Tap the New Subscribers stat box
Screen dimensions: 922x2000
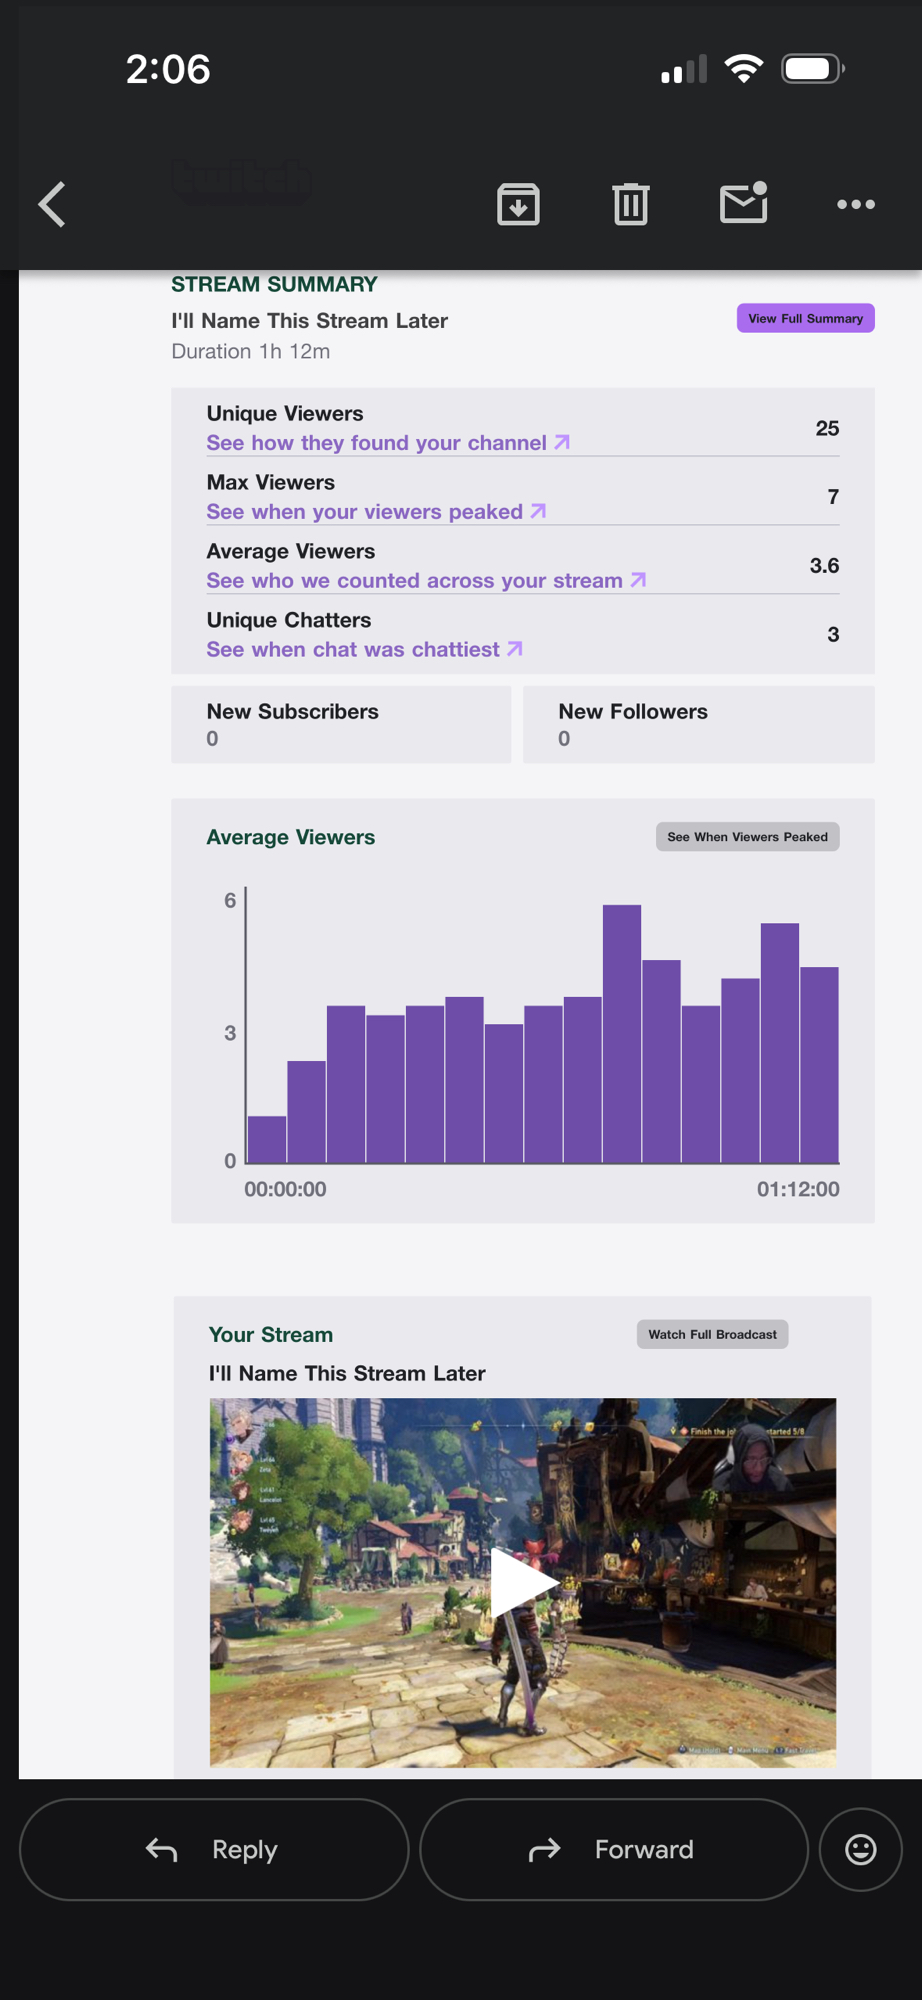click(341, 725)
